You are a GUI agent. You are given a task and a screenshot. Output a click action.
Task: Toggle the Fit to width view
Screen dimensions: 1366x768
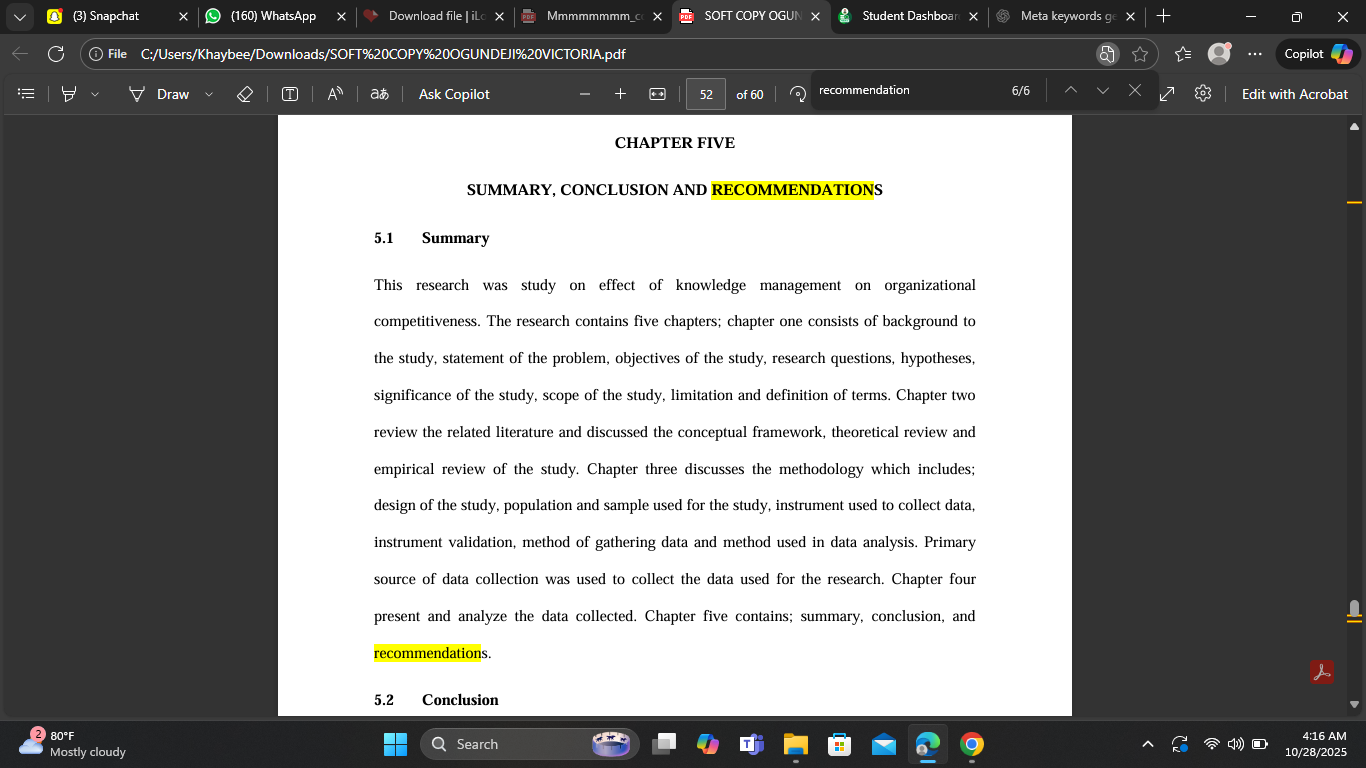(657, 94)
